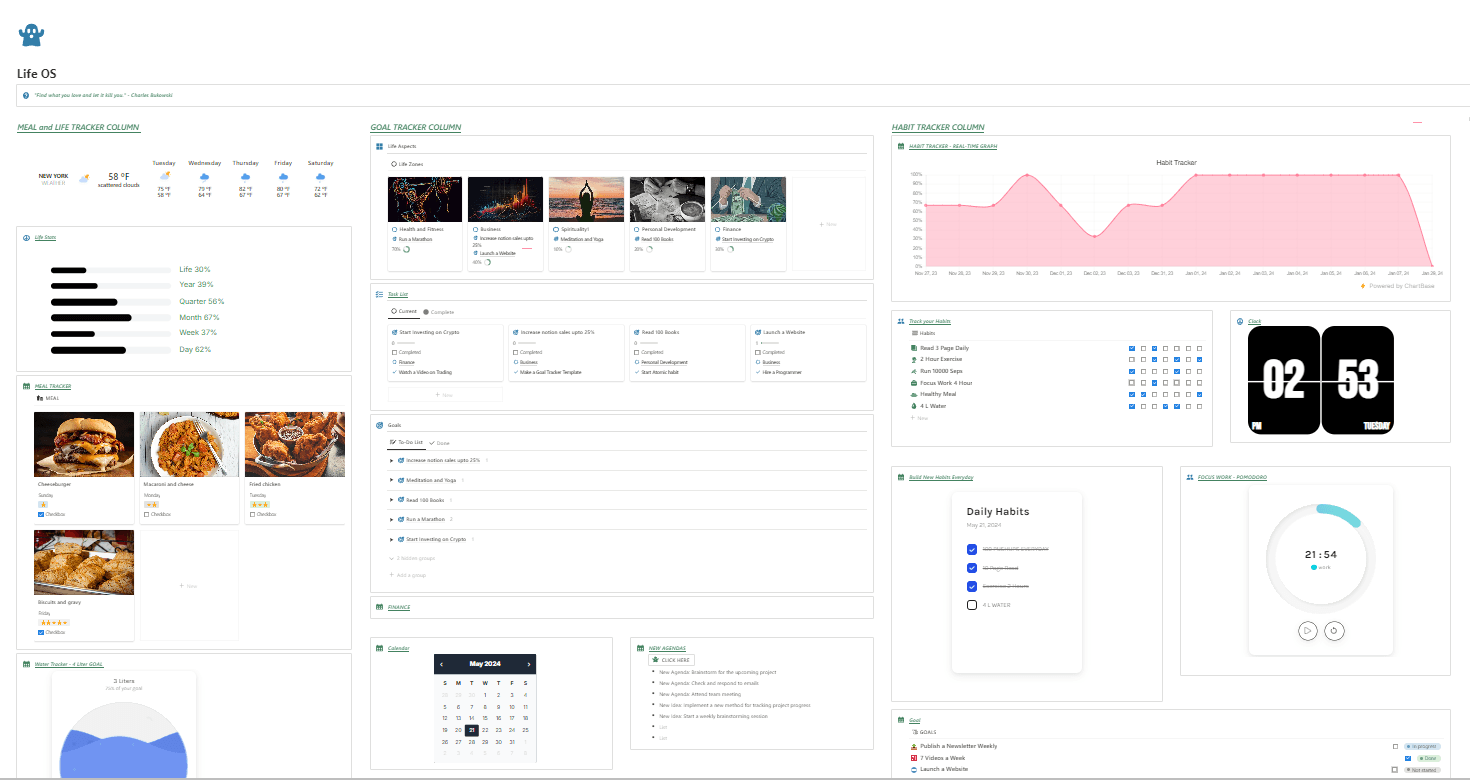The image size is (1470, 780).
Task: Toggle the Biscuits and gravy checkbox
Action: tap(41, 632)
